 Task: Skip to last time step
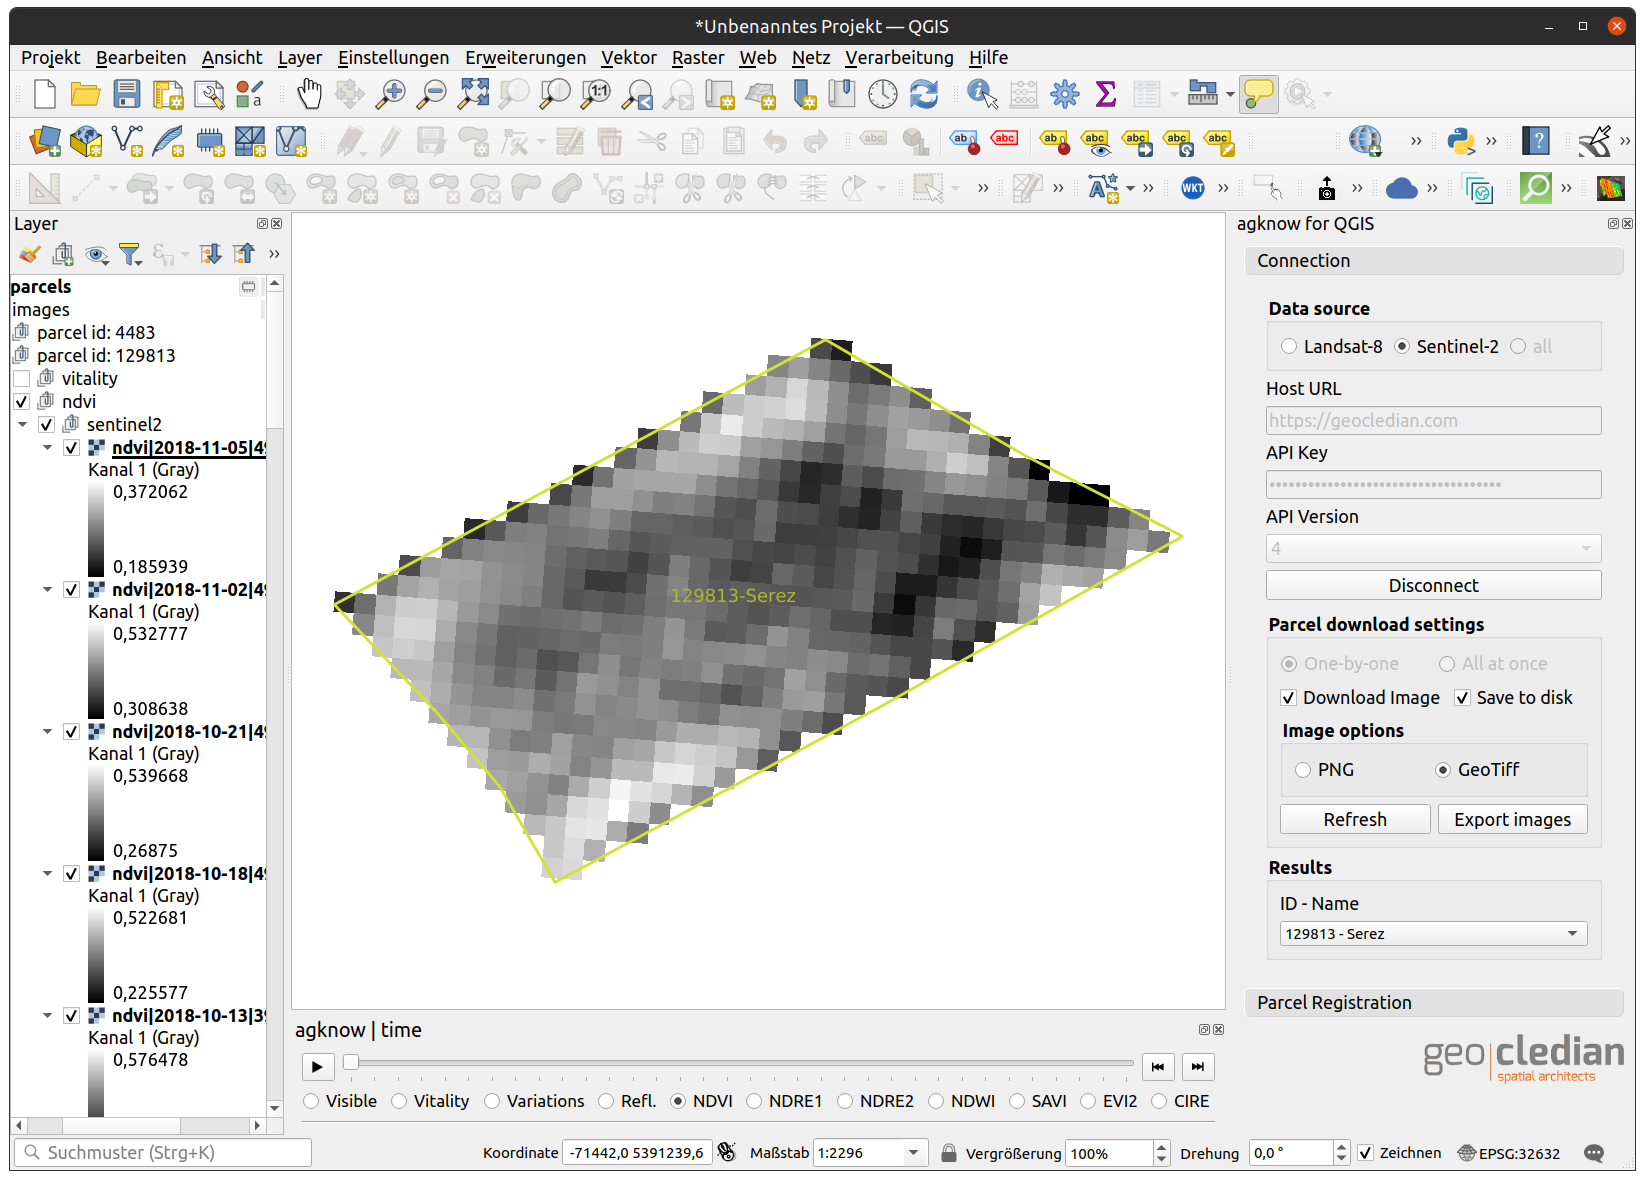click(1198, 1067)
